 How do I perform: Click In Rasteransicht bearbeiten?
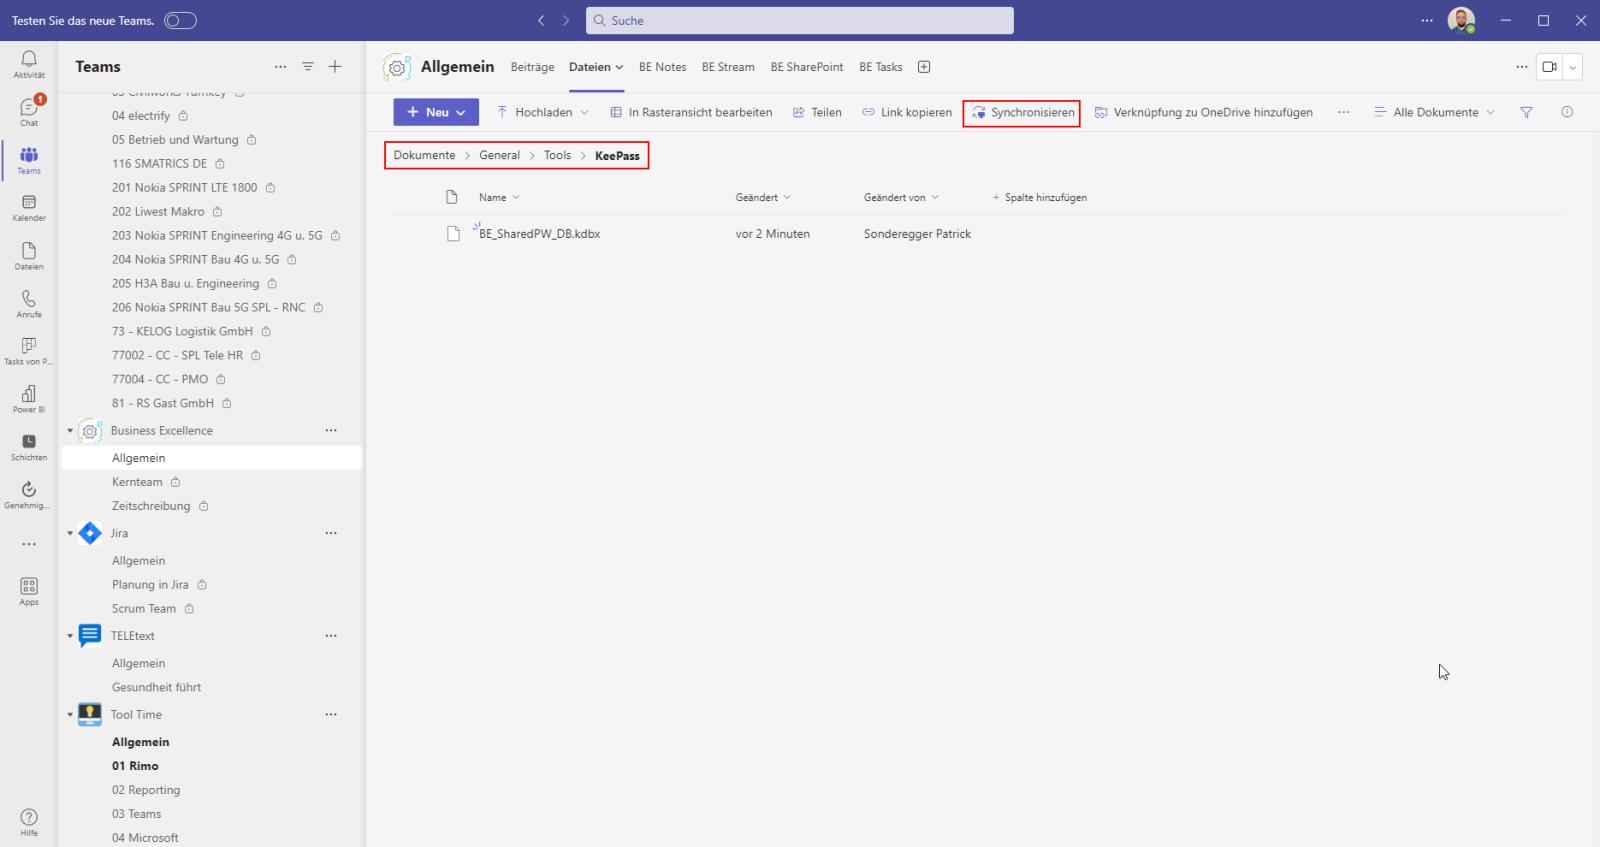(691, 112)
